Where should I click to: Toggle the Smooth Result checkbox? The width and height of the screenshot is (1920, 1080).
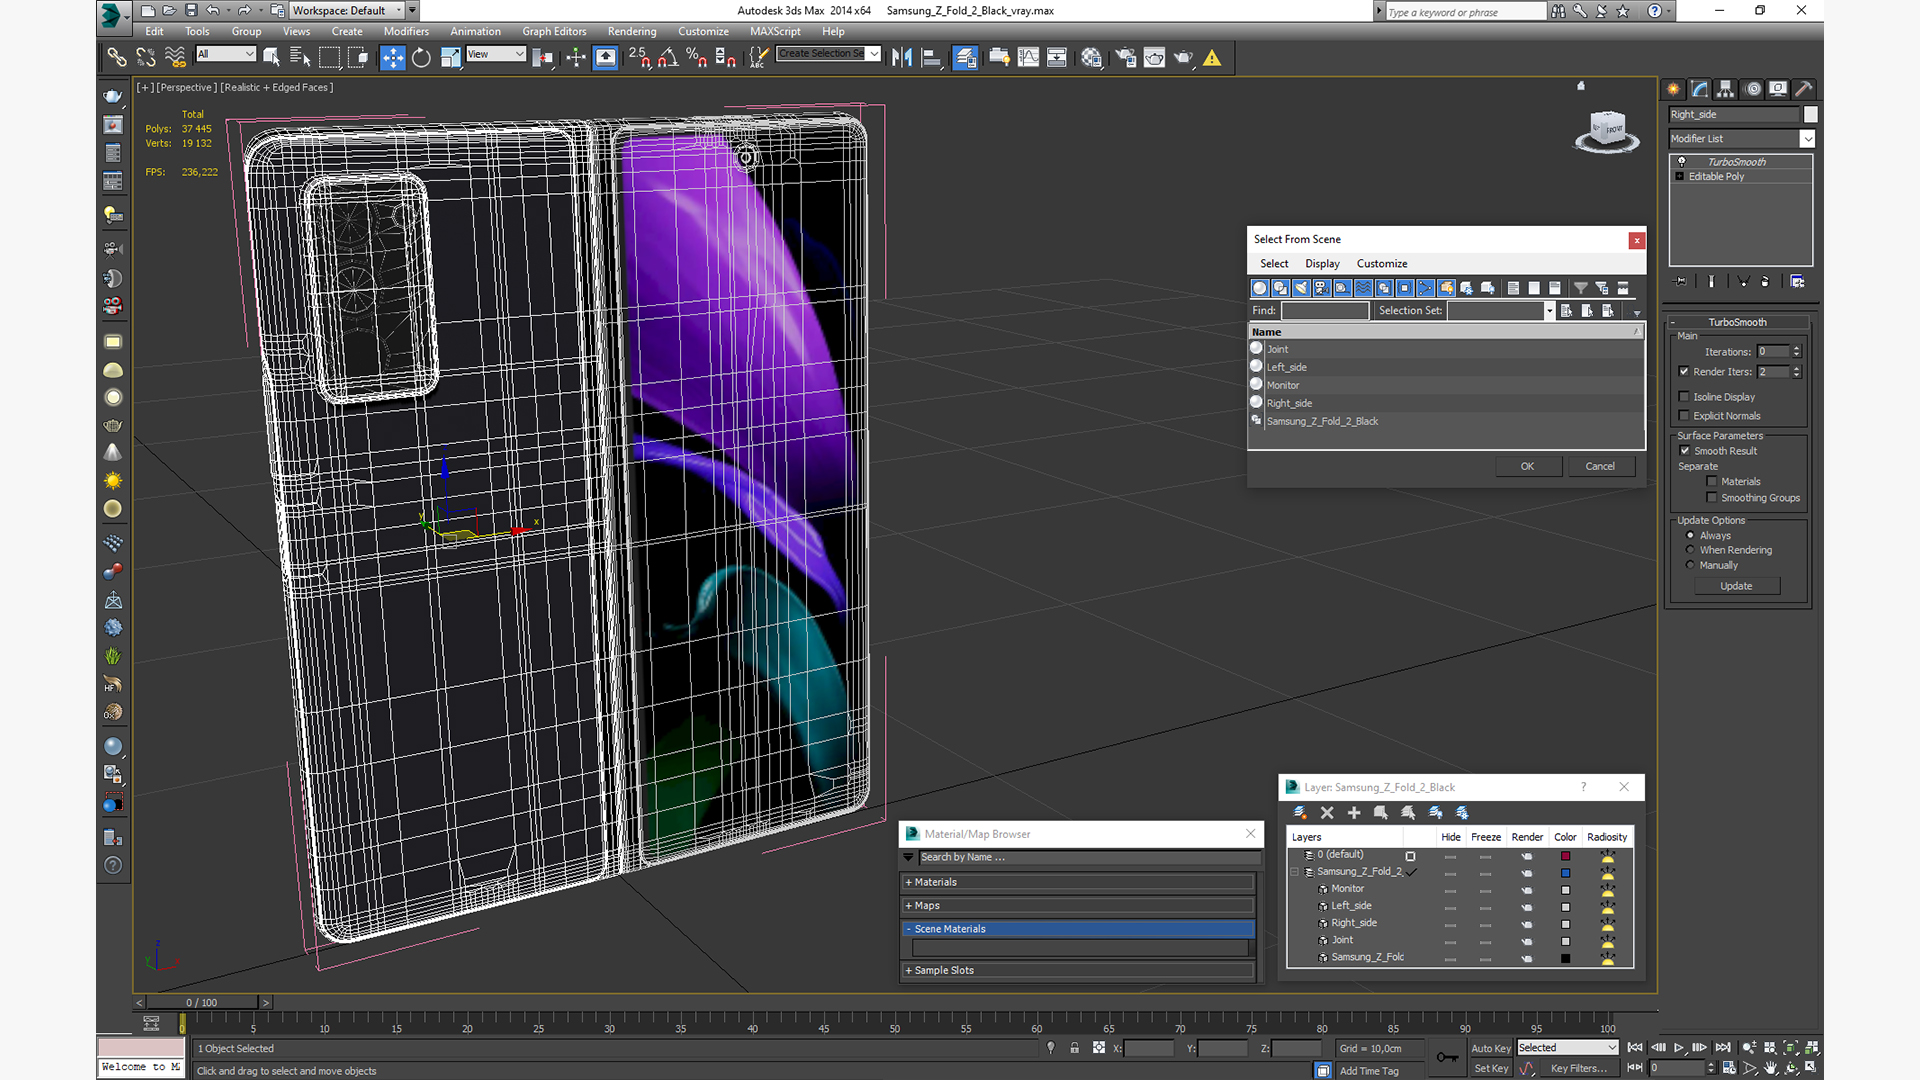click(1684, 451)
